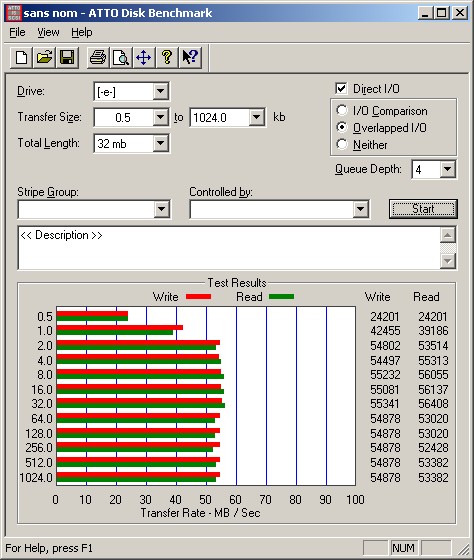The height and width of the screenshot is (560, 474).
Task: Open Print Preview from the toolbar
Action: [120, 57]
